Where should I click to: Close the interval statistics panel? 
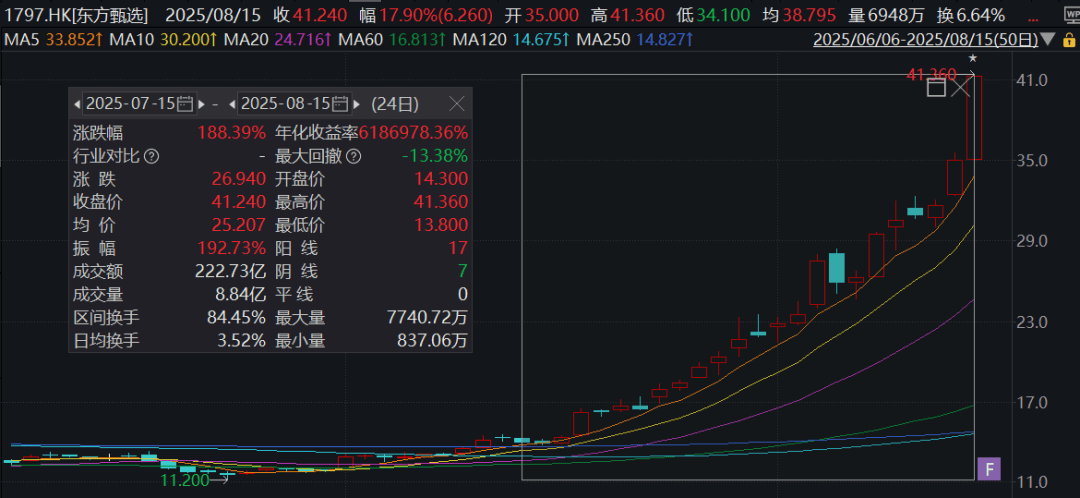(x=457, y=104)
